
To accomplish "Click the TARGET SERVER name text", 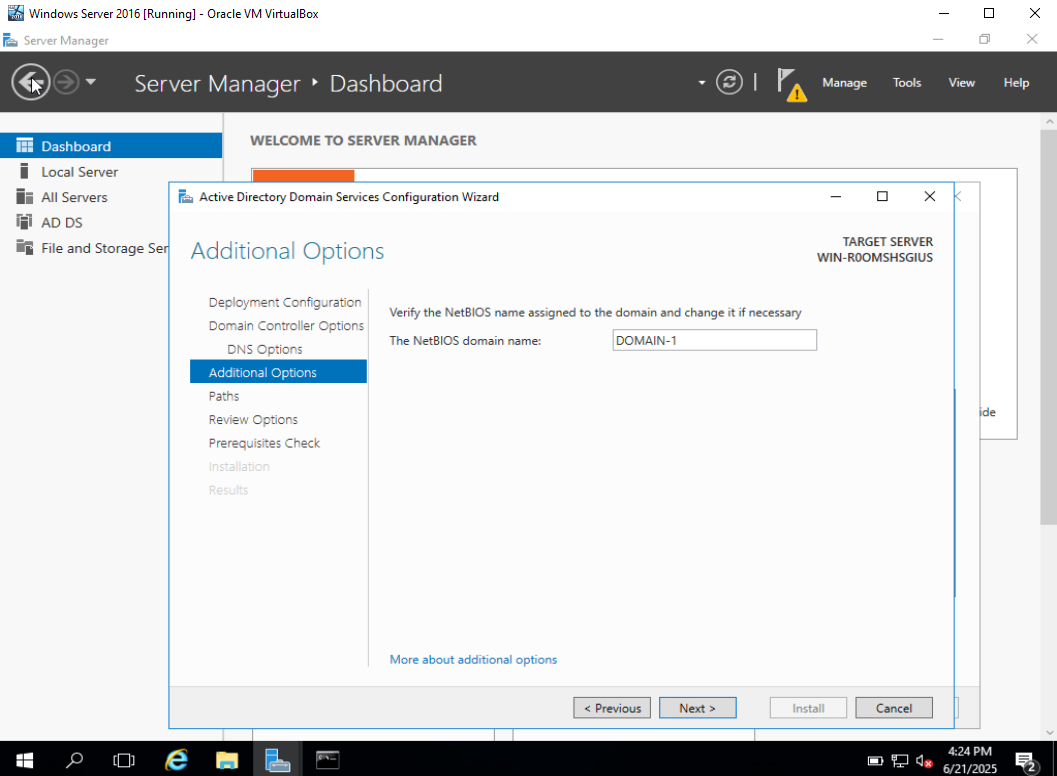I will click(x=874, y=258).
